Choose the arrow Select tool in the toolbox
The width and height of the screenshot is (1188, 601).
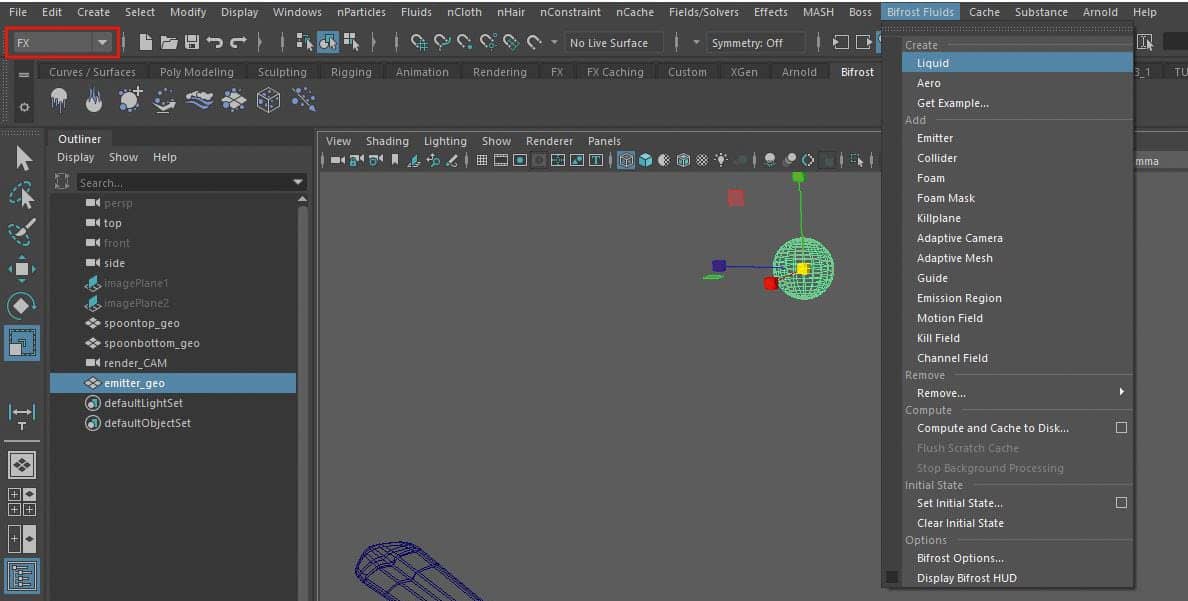coord(23,158)
